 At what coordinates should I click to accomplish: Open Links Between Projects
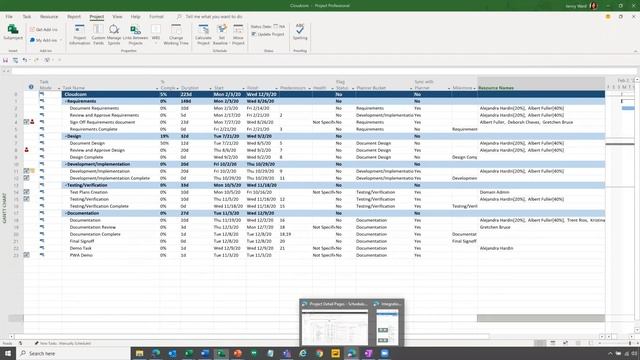point(135,34)
